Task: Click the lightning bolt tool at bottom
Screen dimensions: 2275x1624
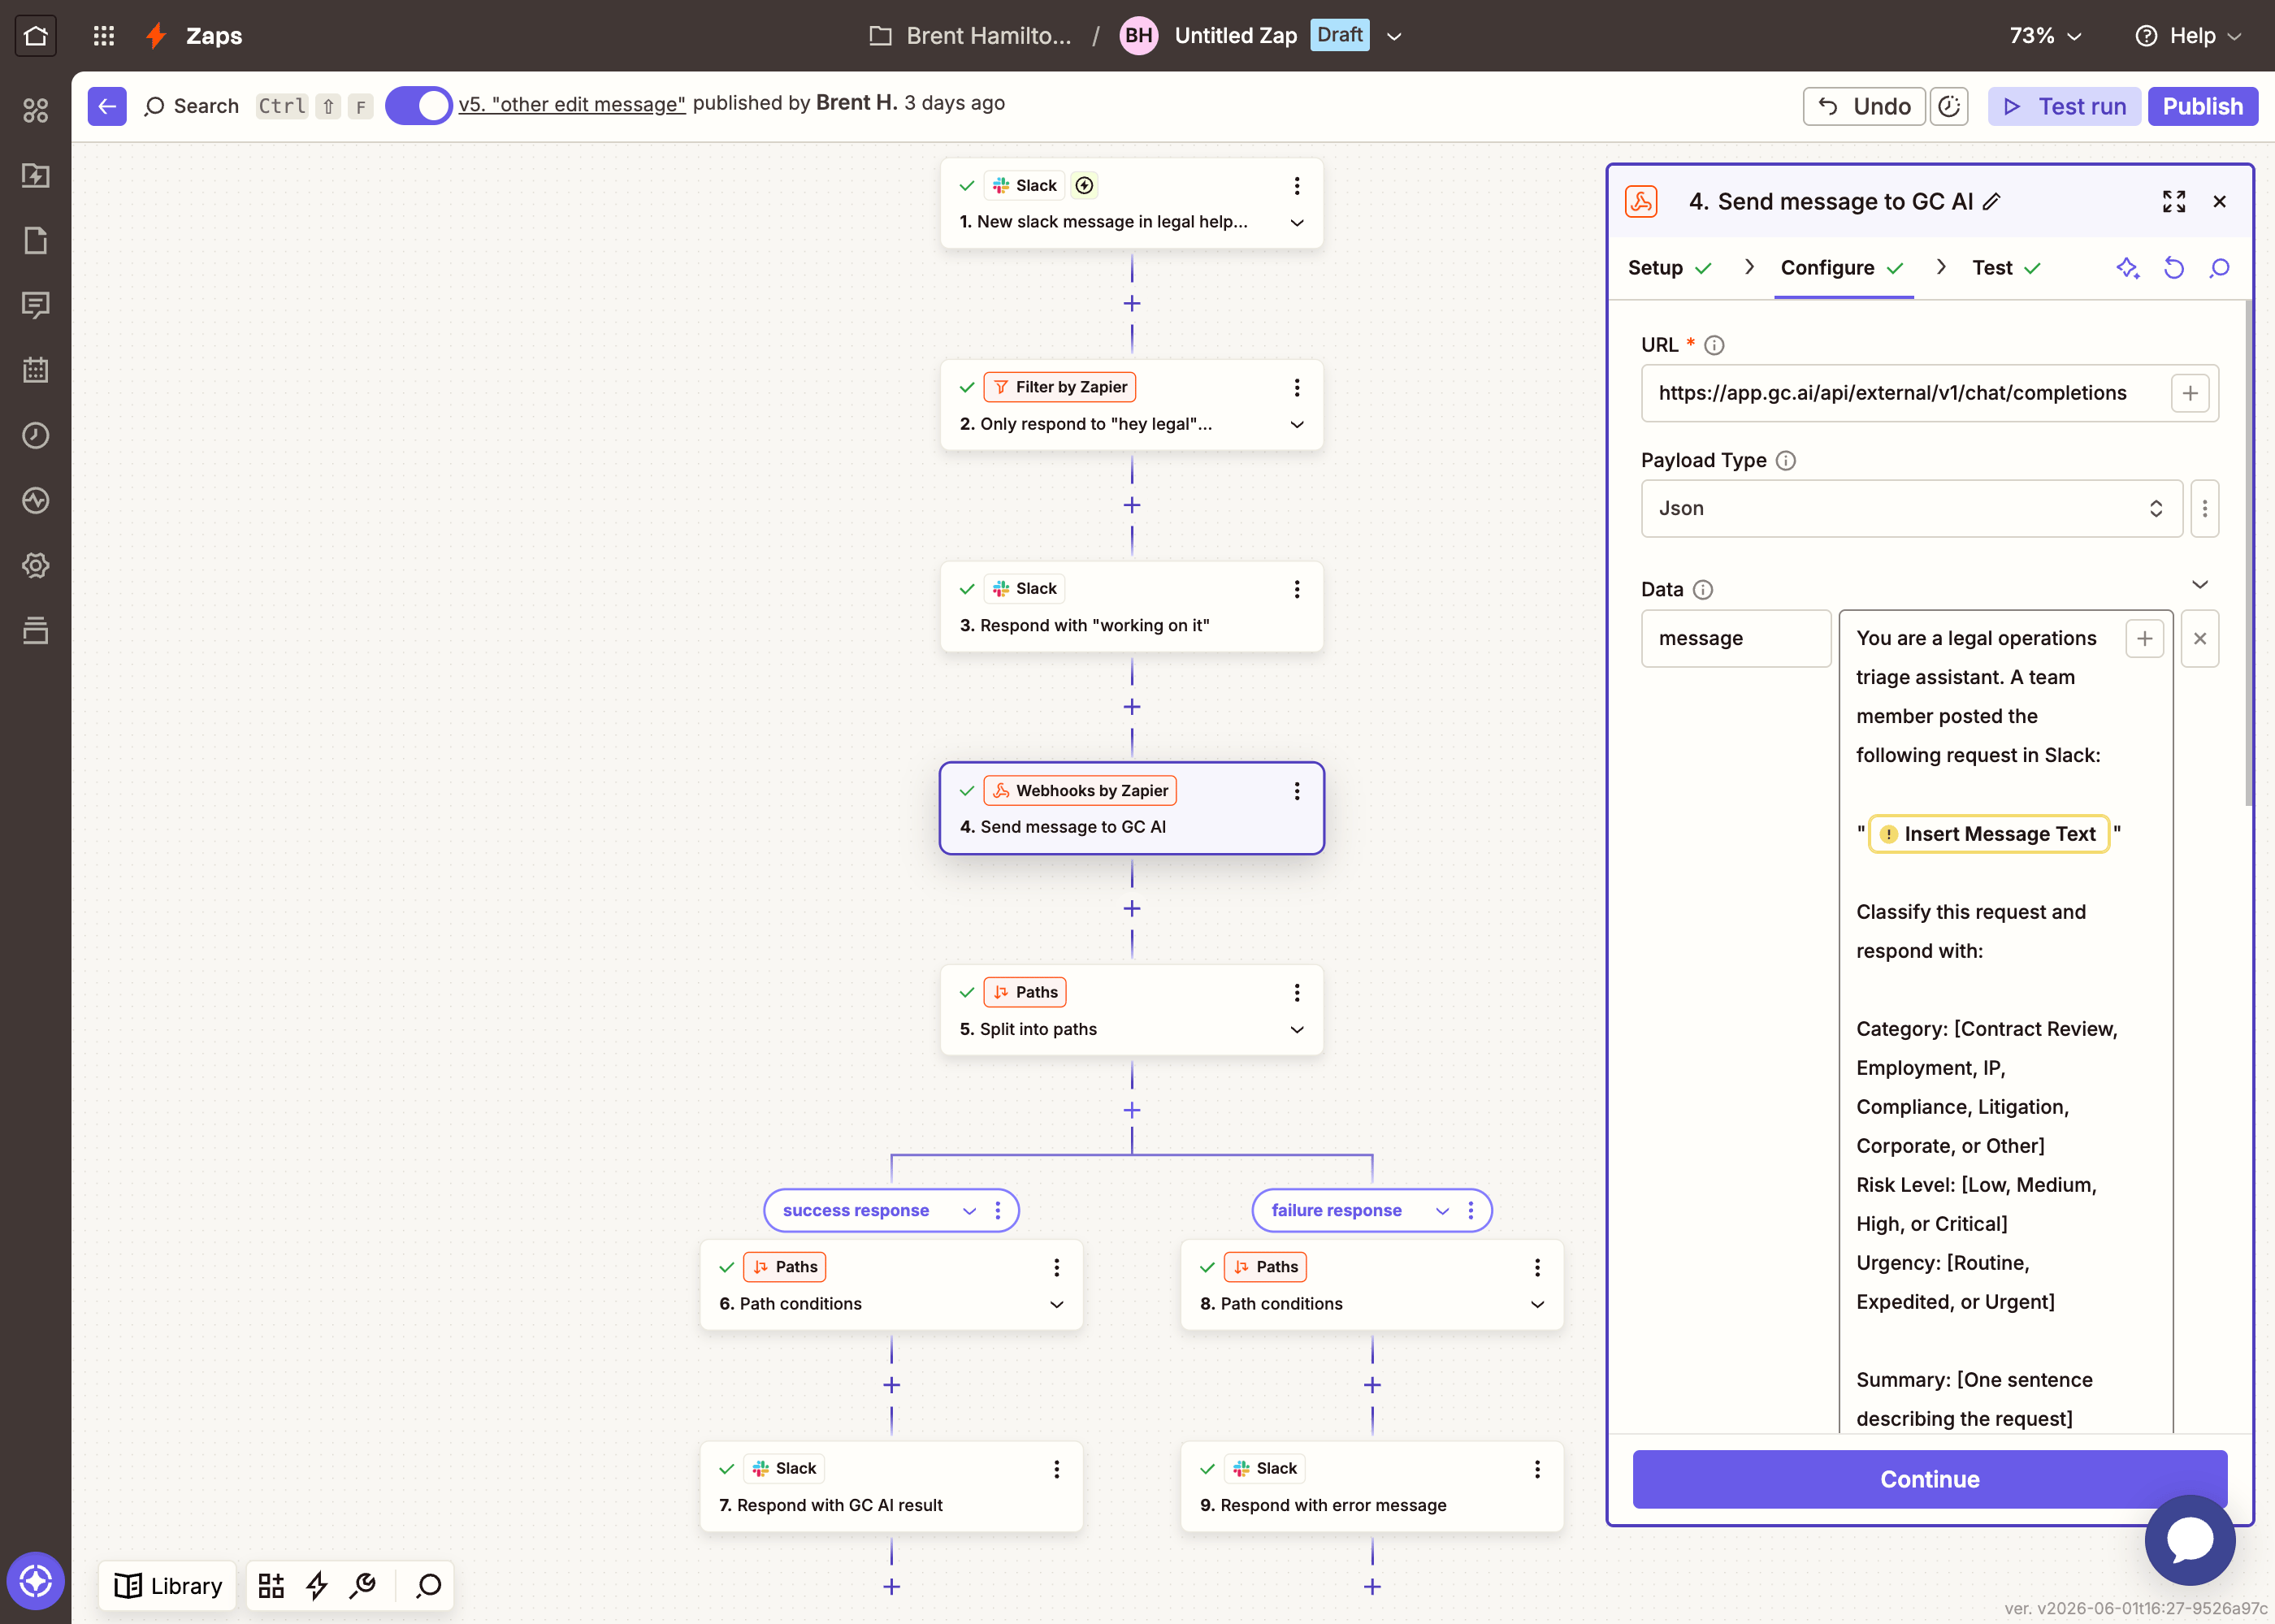Action: (317, 1586)
